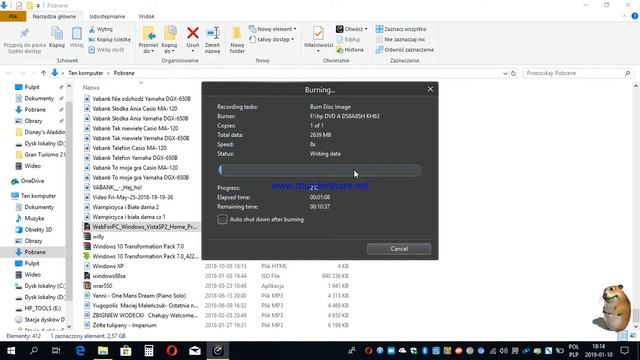Viewport: 640px width, 360px height.
Task: Open Mail app from taskbar
Action: [195, 351]
